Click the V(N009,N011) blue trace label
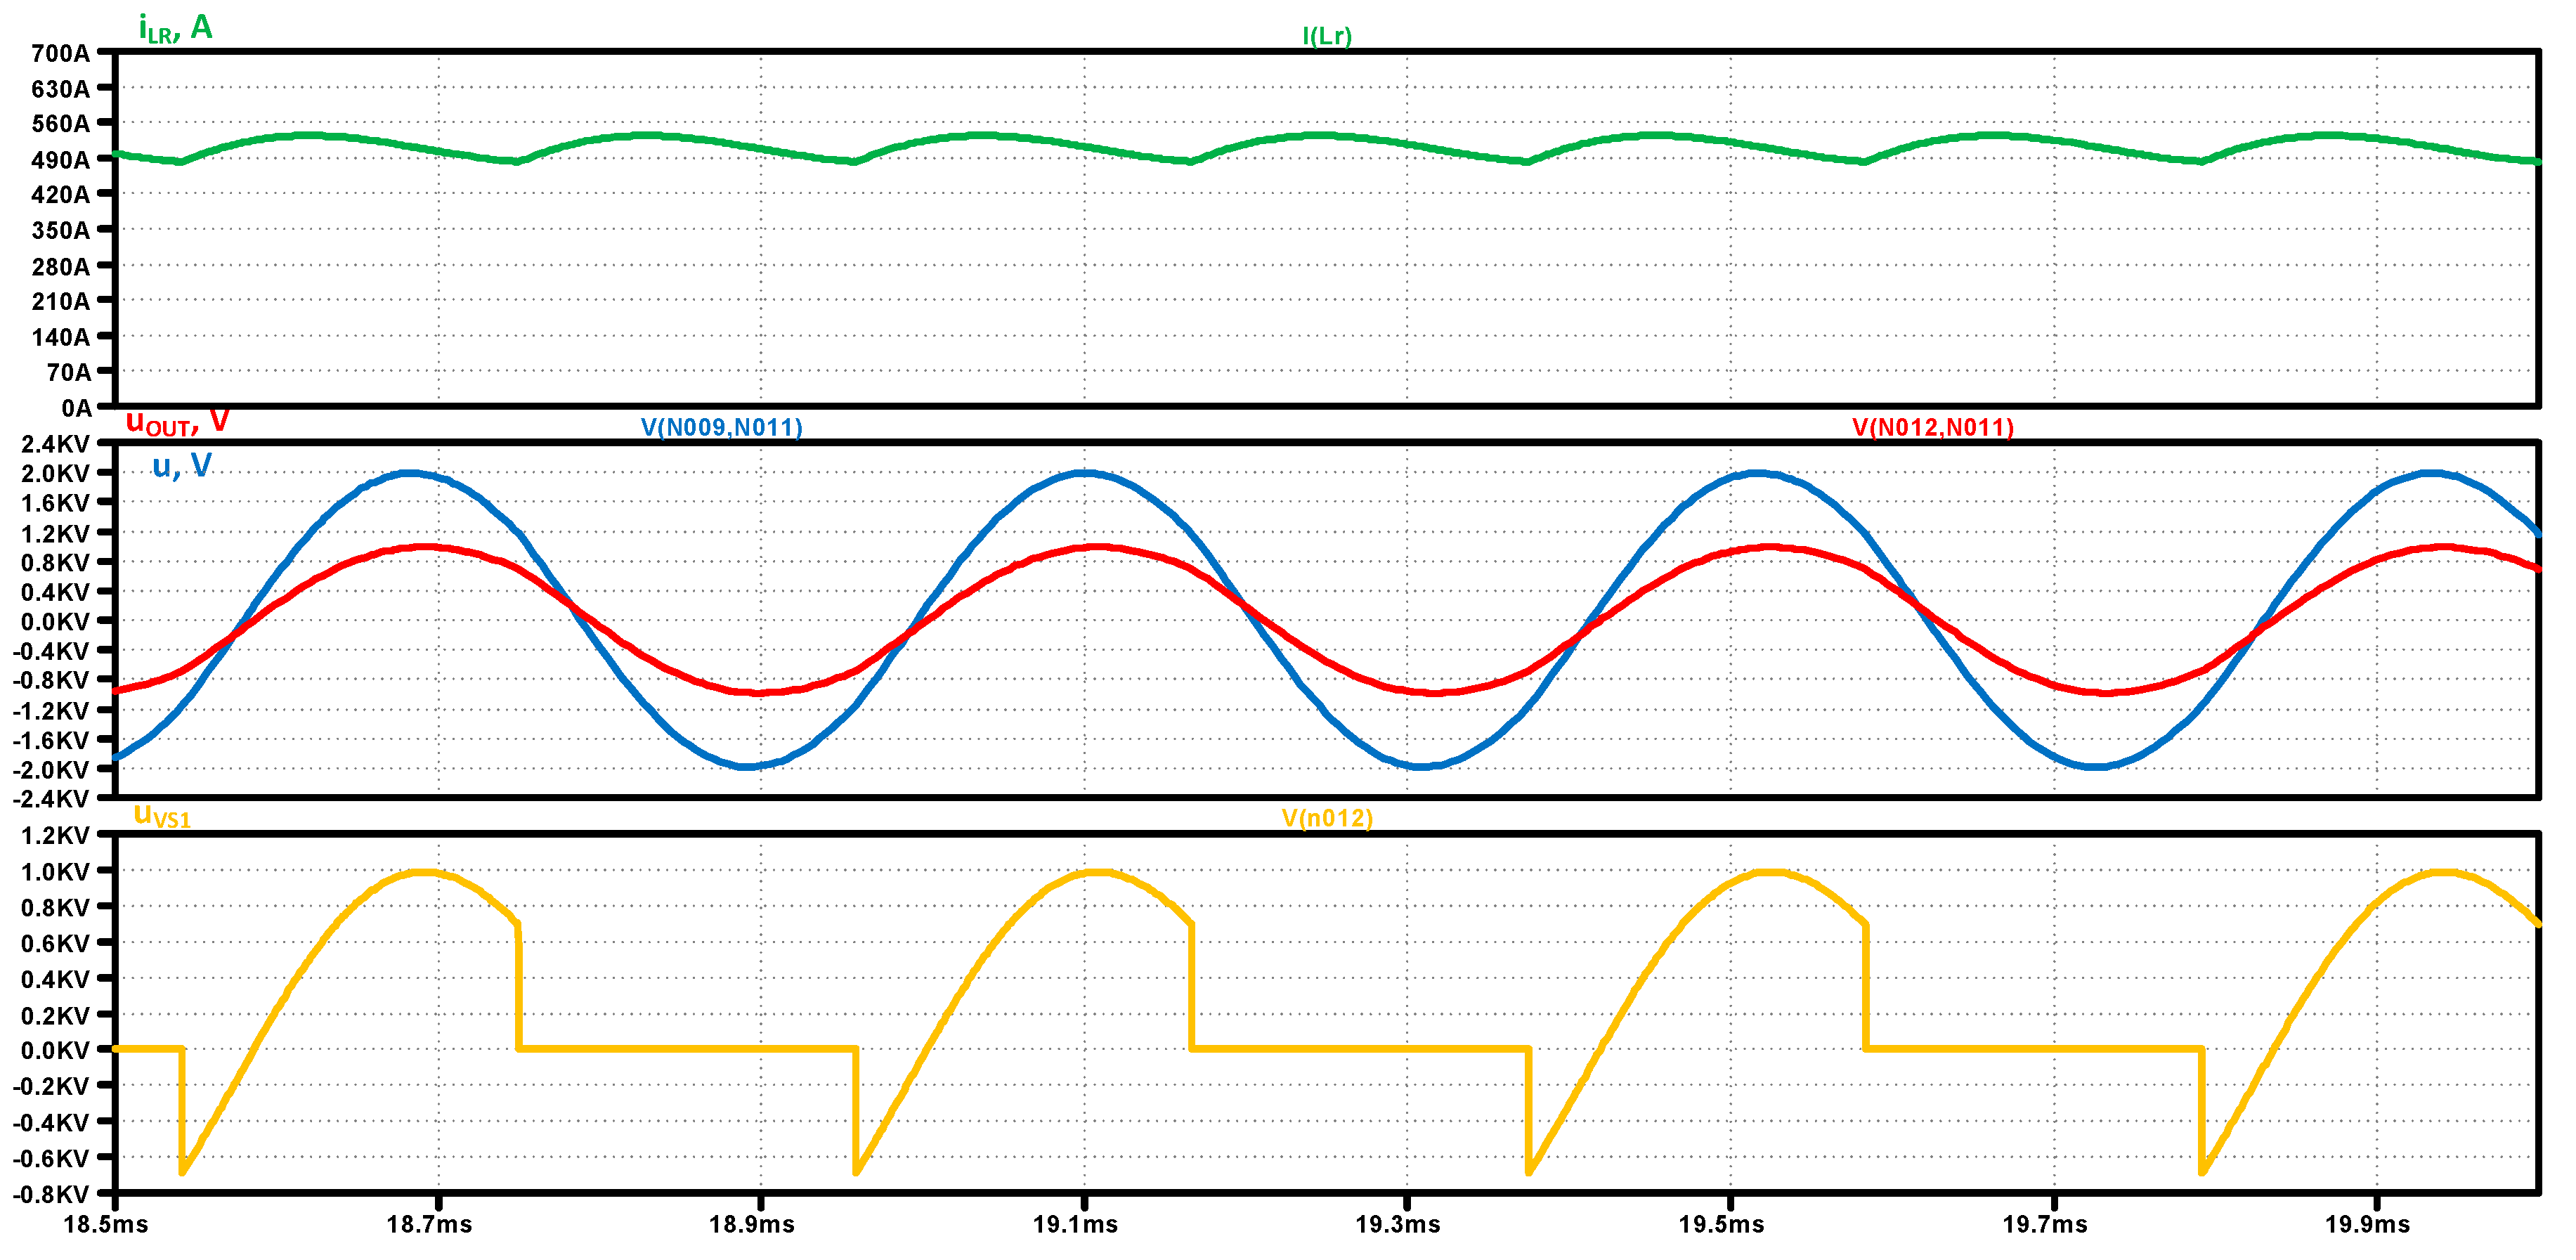2576x1260 pixels. click(x=721, y=427)
